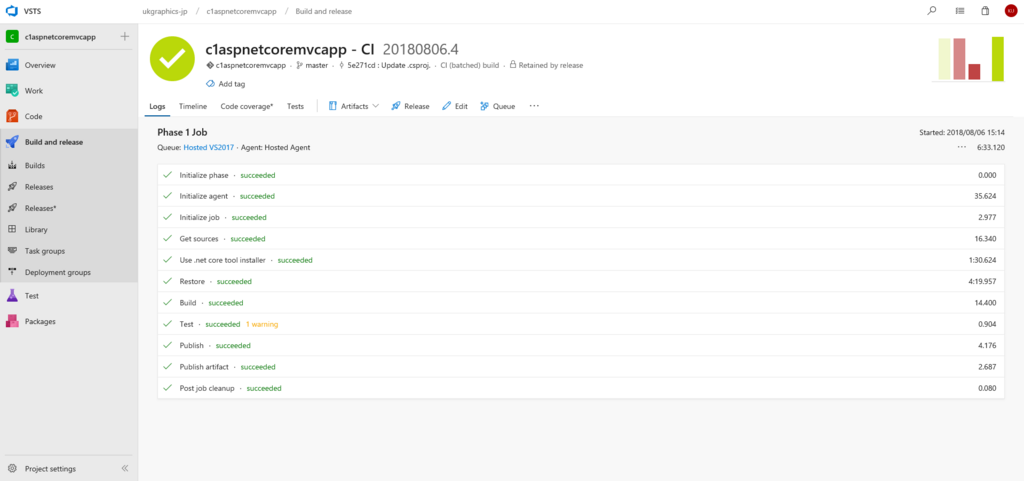Click the Release toolbar button
Image resolution: width=1024 pixels, height=481 pixels.
pos(410,106)
